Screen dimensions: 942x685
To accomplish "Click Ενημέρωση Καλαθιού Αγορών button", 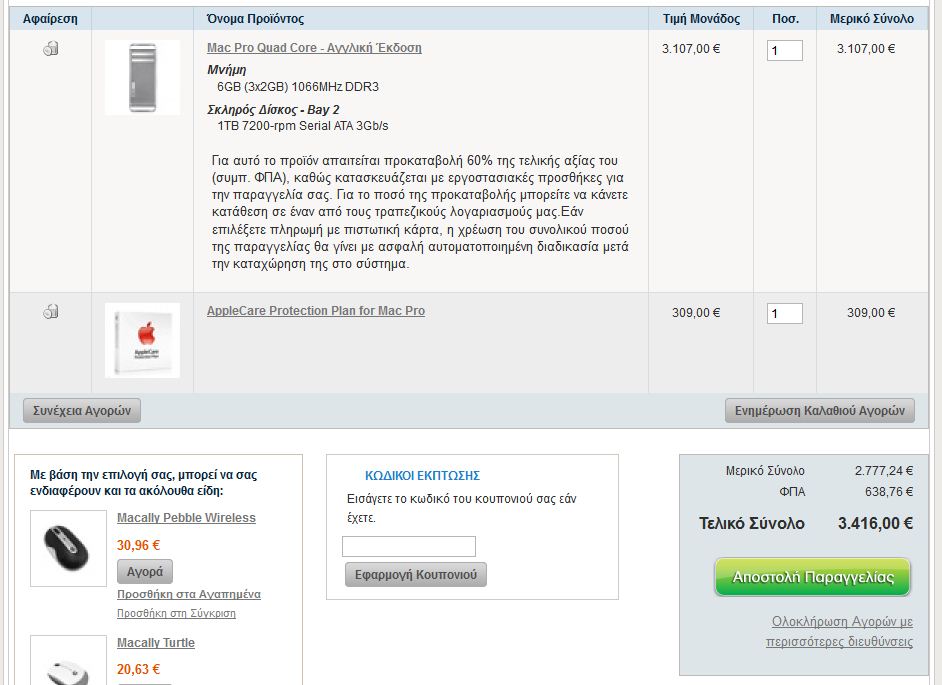I will (819, 410).
